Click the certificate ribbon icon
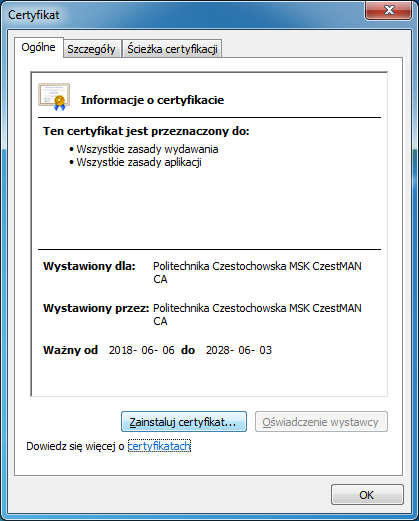This screenshot has width=419, height=521. (x=54, y=97)
